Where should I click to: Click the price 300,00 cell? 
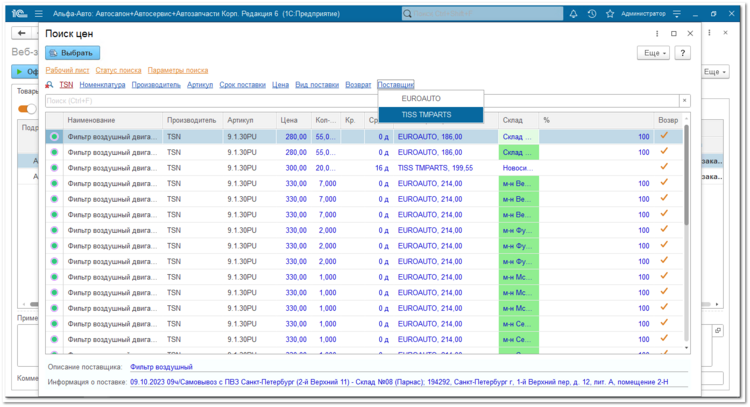point(294,168)
